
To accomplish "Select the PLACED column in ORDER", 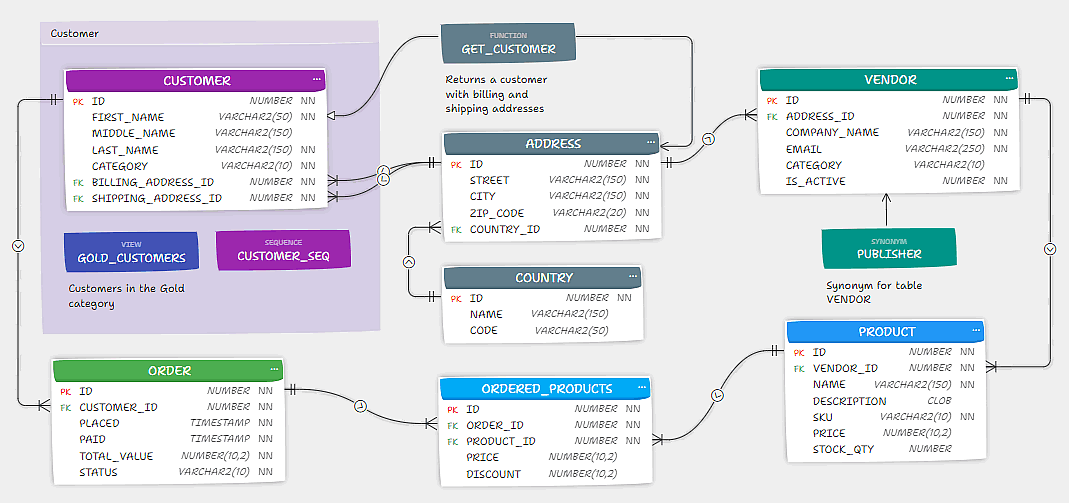I will click(169, 423).
